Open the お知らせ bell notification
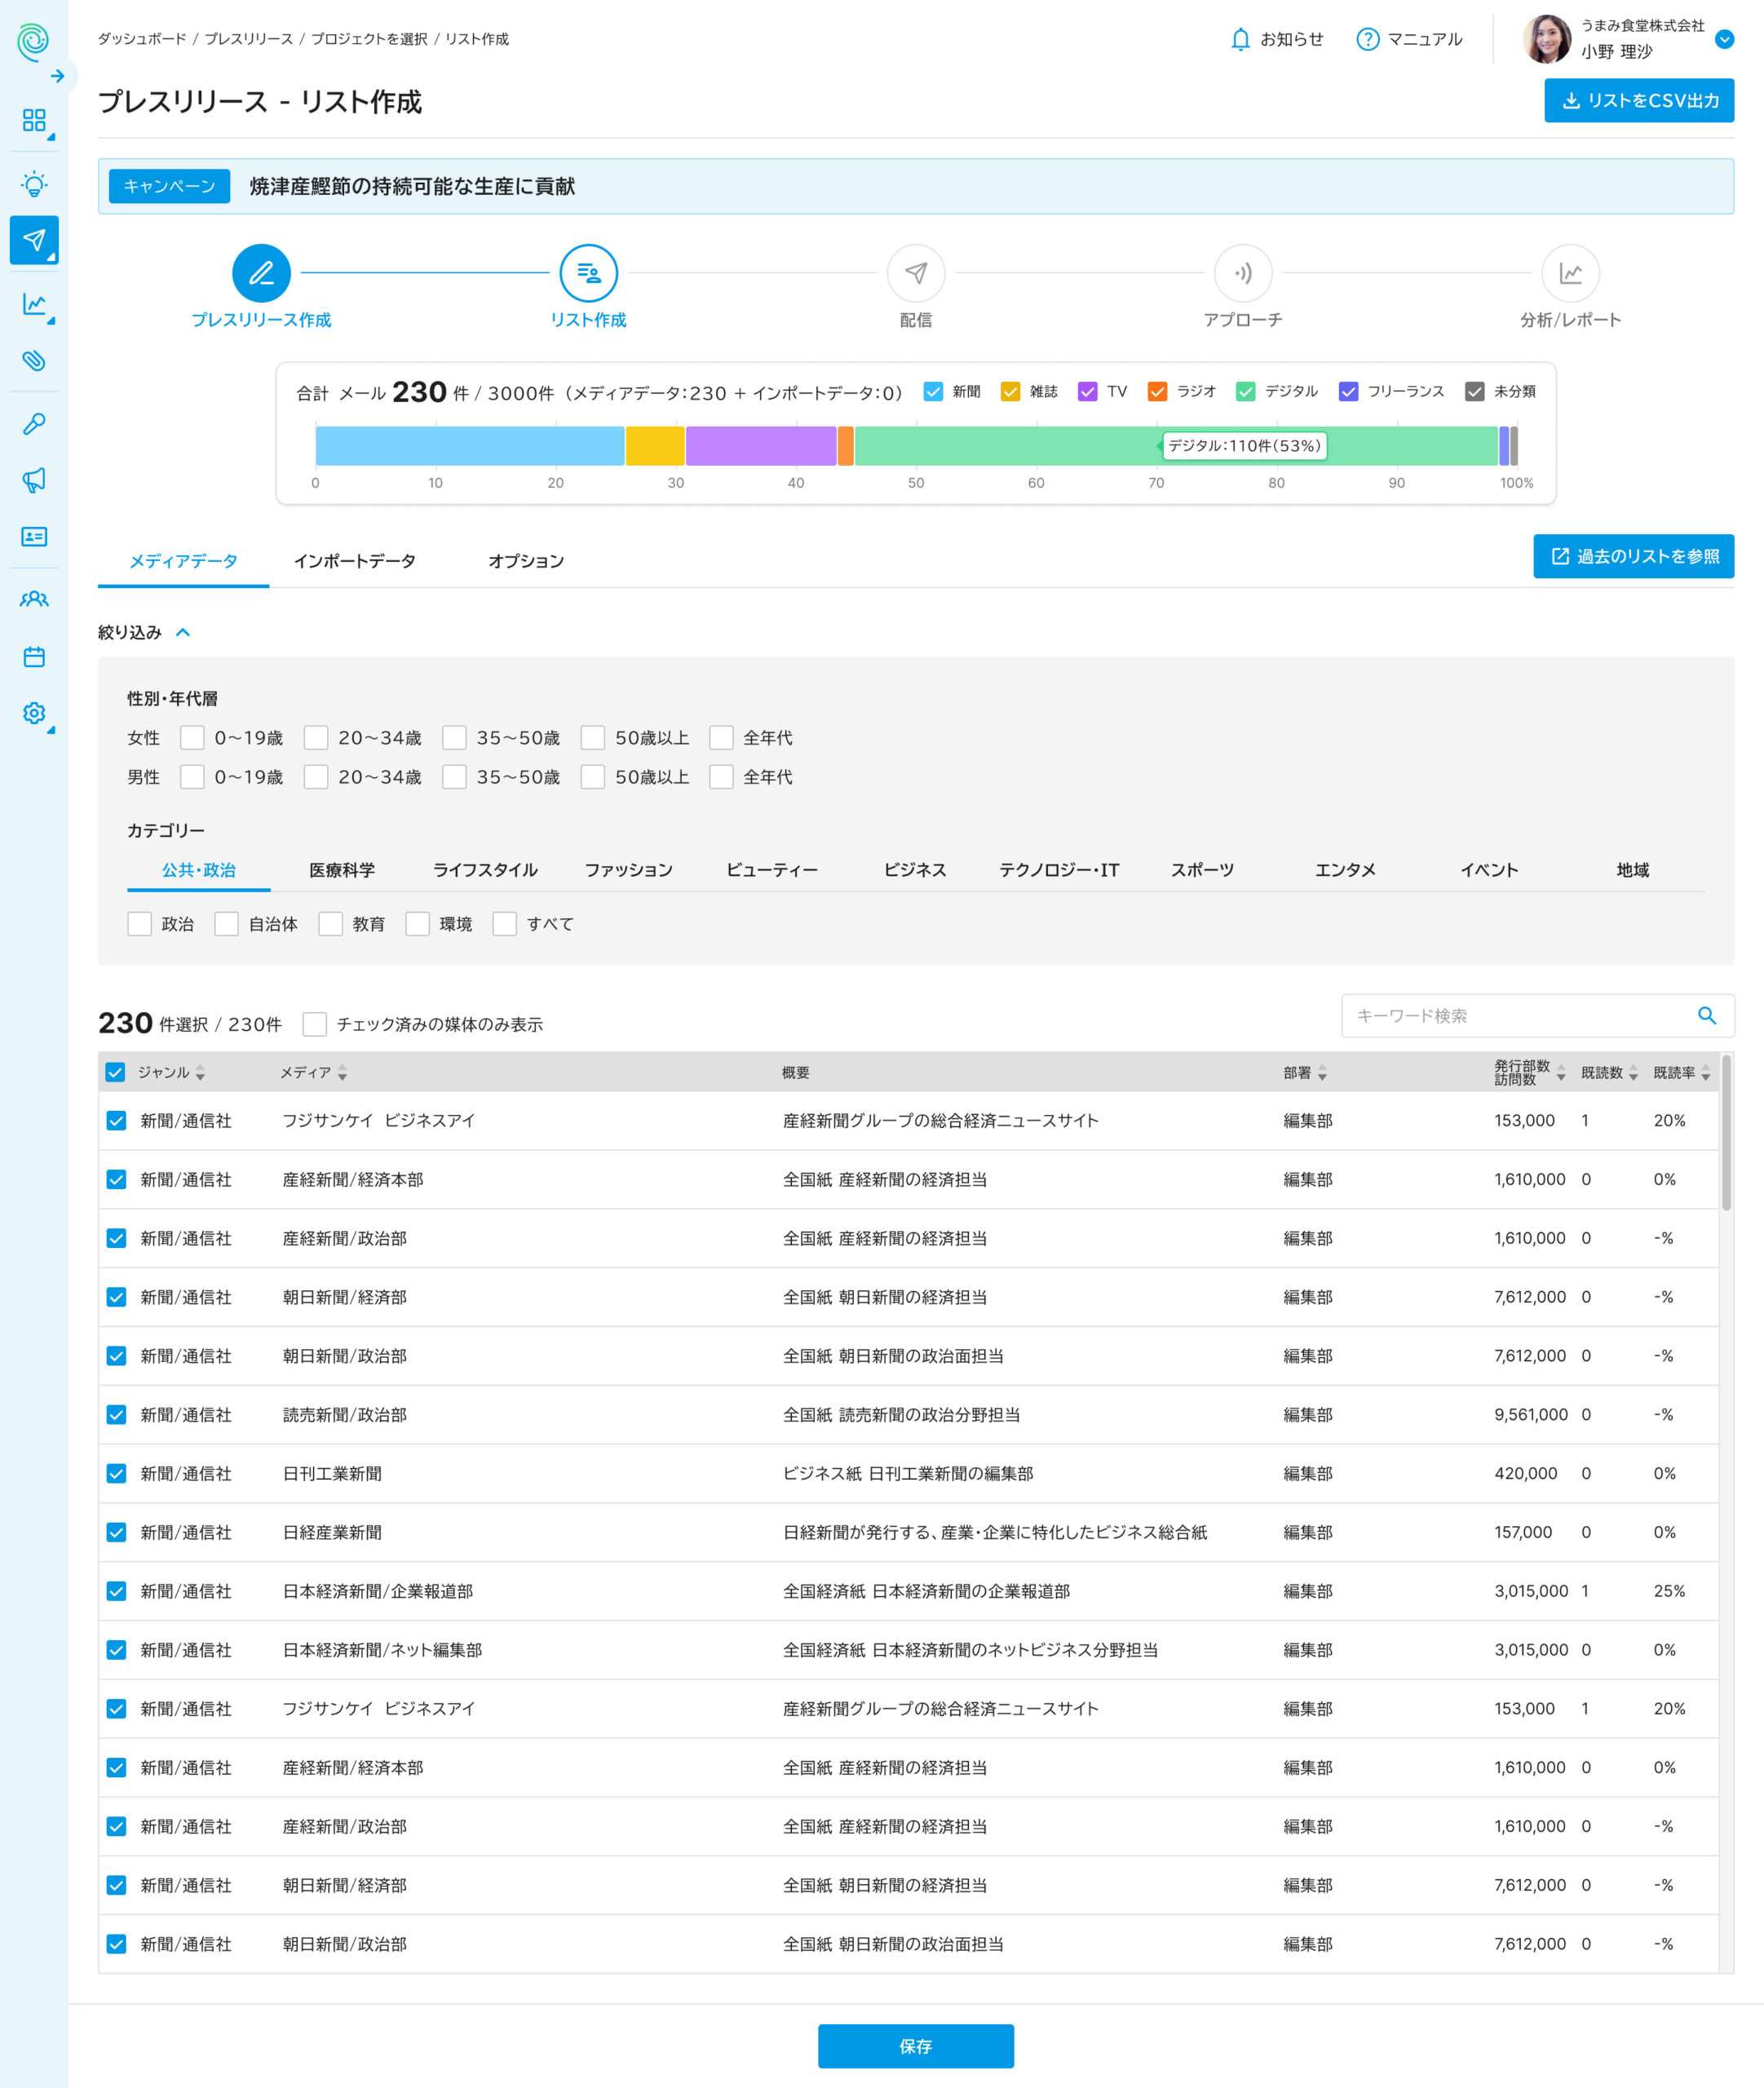Image resolution: width=1764 pixels, height=2088 pixels. click(1240, 39)
